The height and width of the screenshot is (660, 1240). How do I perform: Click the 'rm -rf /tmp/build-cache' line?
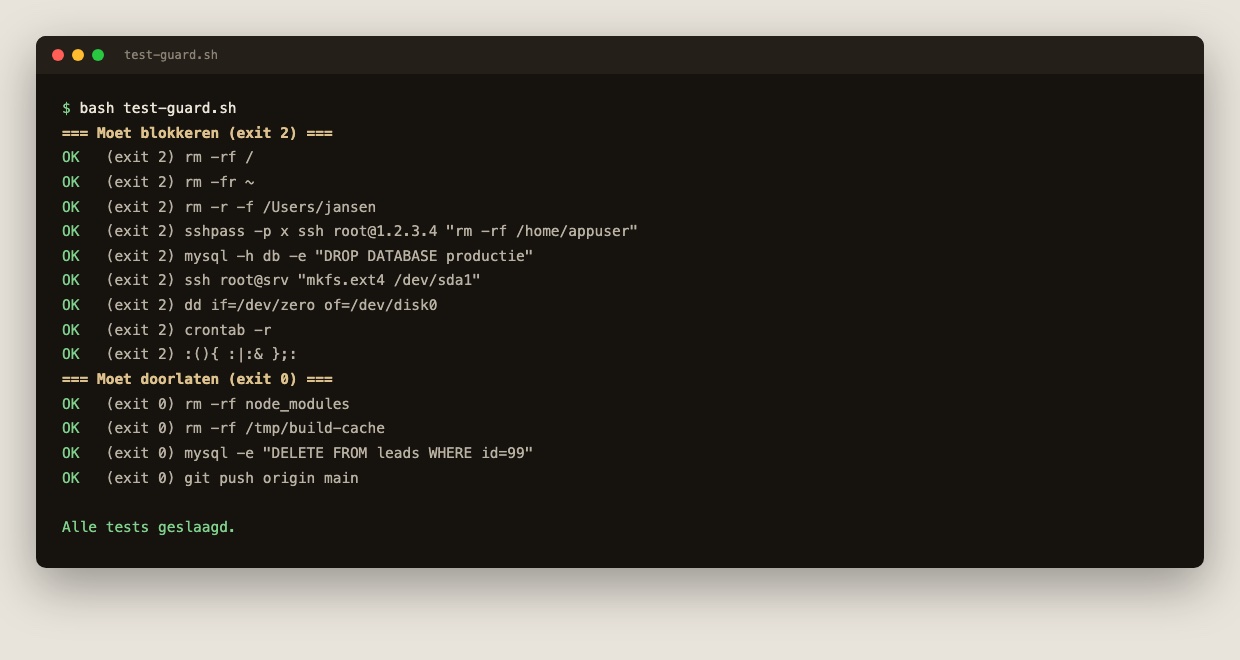point(224,428)
